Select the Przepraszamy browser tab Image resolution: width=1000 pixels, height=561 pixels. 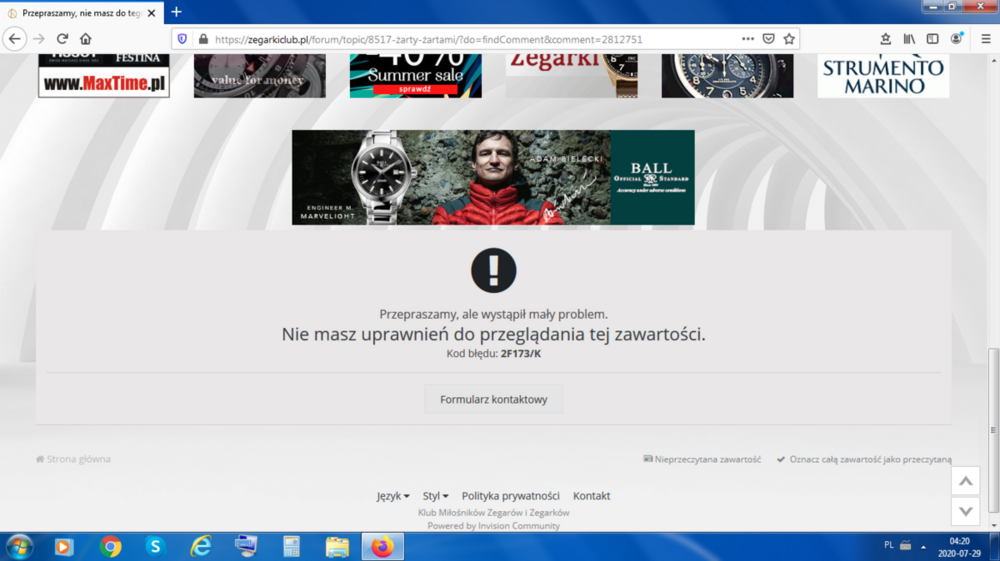point(82,13)
